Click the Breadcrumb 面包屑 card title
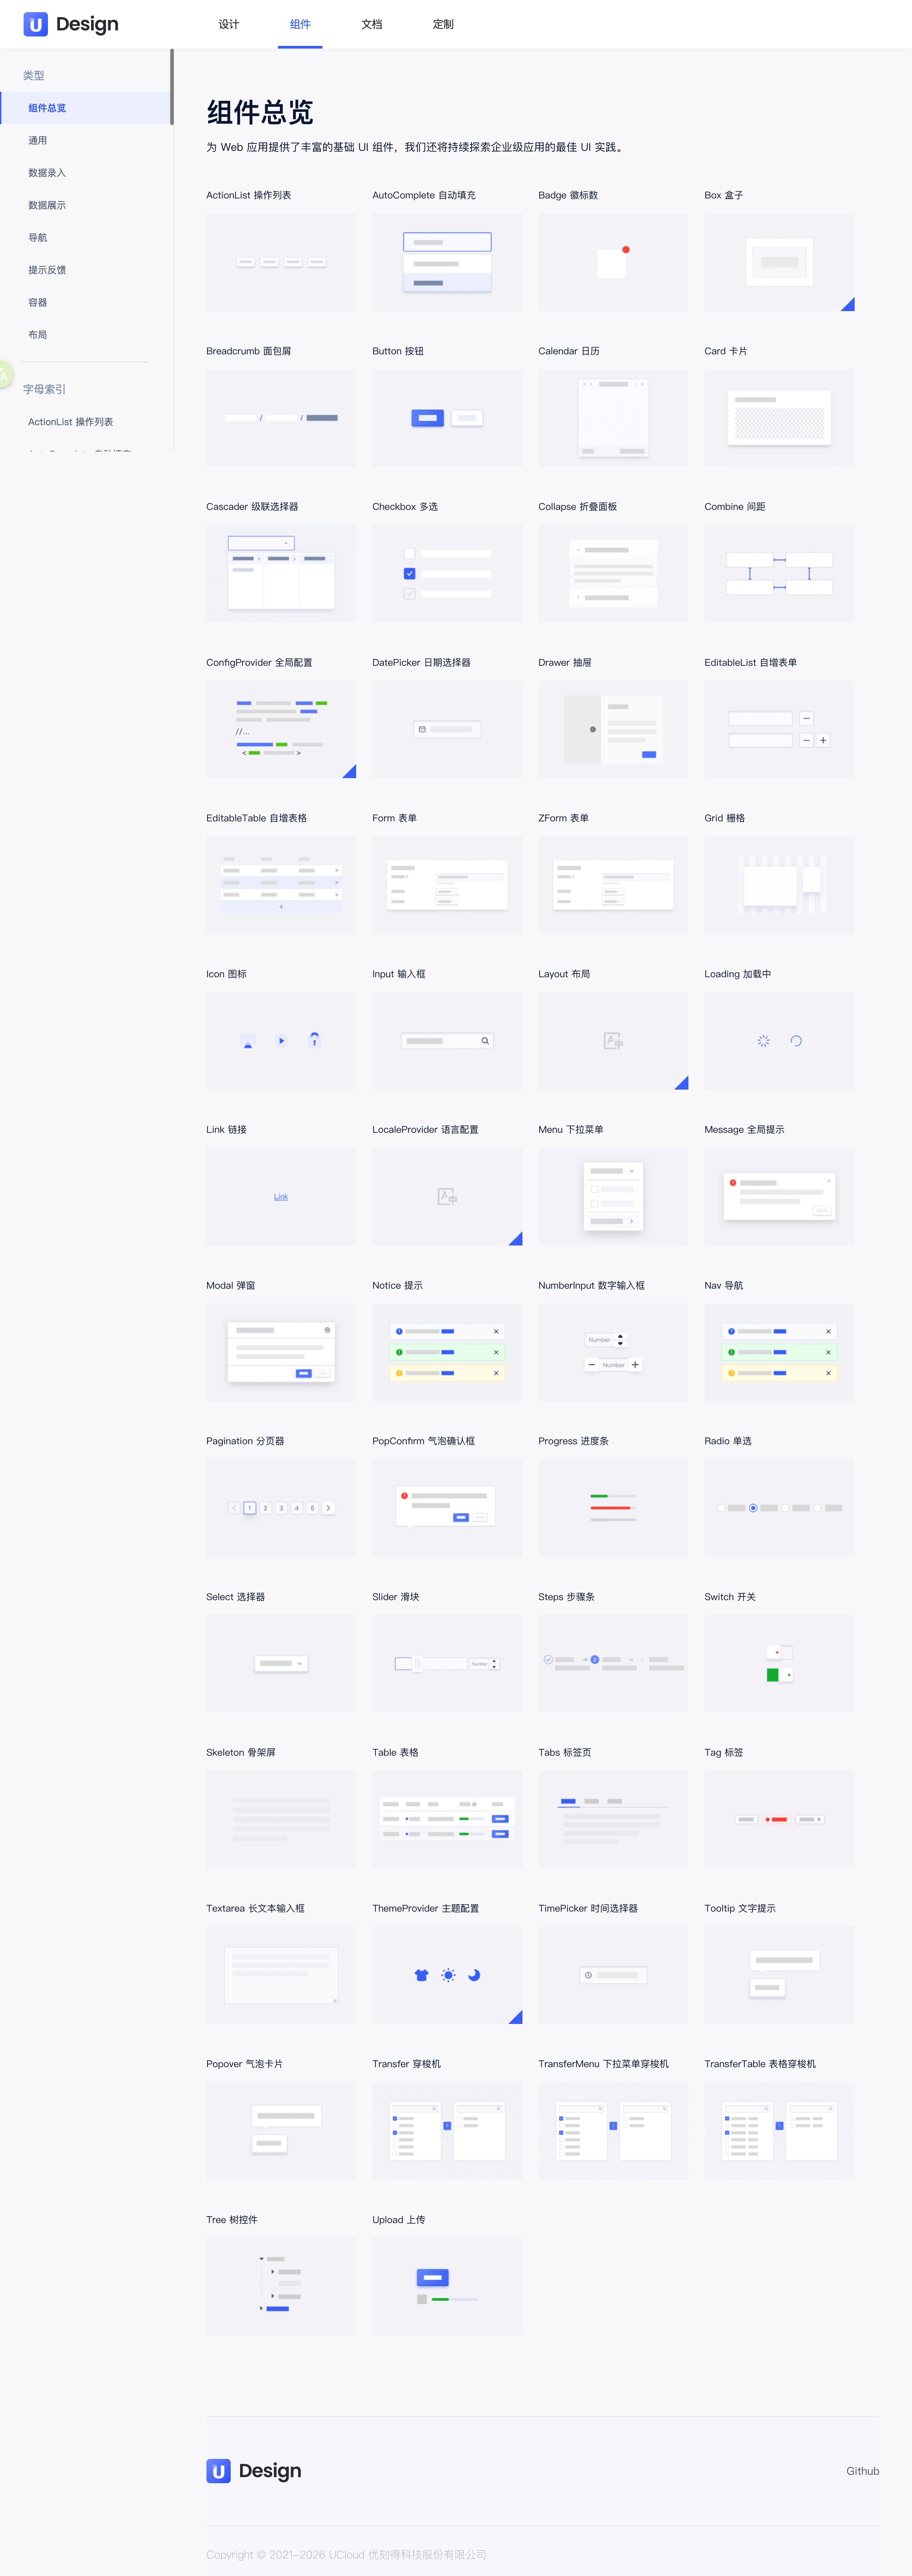This screenshot has width=912, height=2576. pyautogui.click(x=249, y=351)
